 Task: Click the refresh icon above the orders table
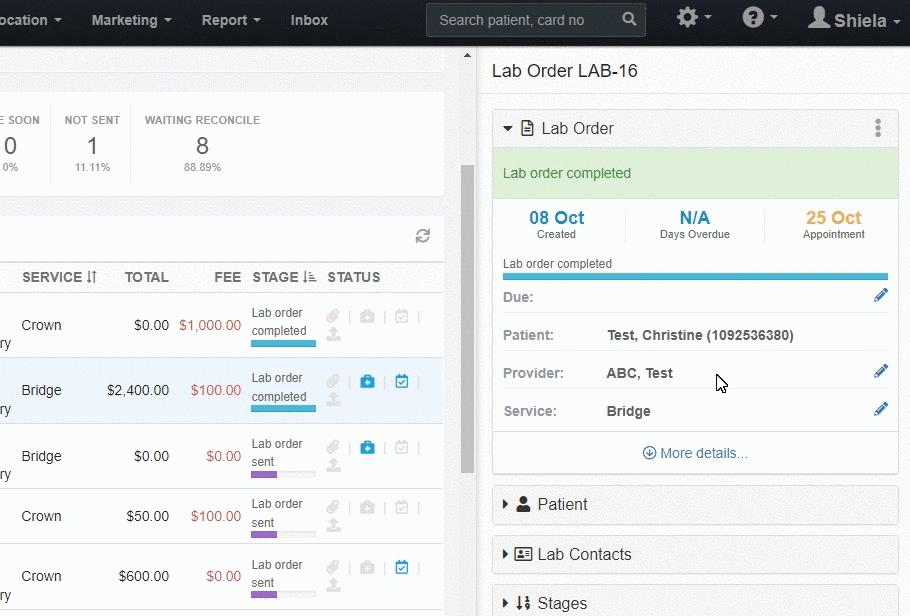pyautogui.click(x=422, y=236)
